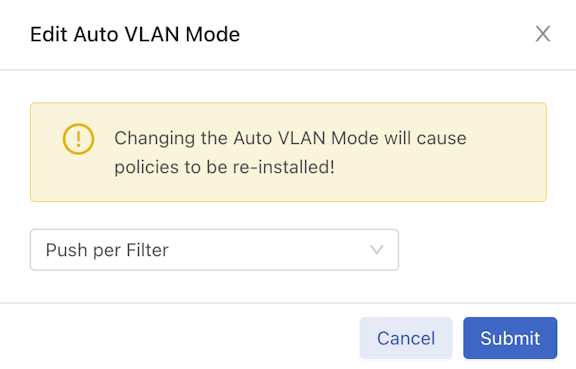Select the 'Push per Filter' text in combo box
Viewport: 576px width, 369px height.
coord(107,250)
